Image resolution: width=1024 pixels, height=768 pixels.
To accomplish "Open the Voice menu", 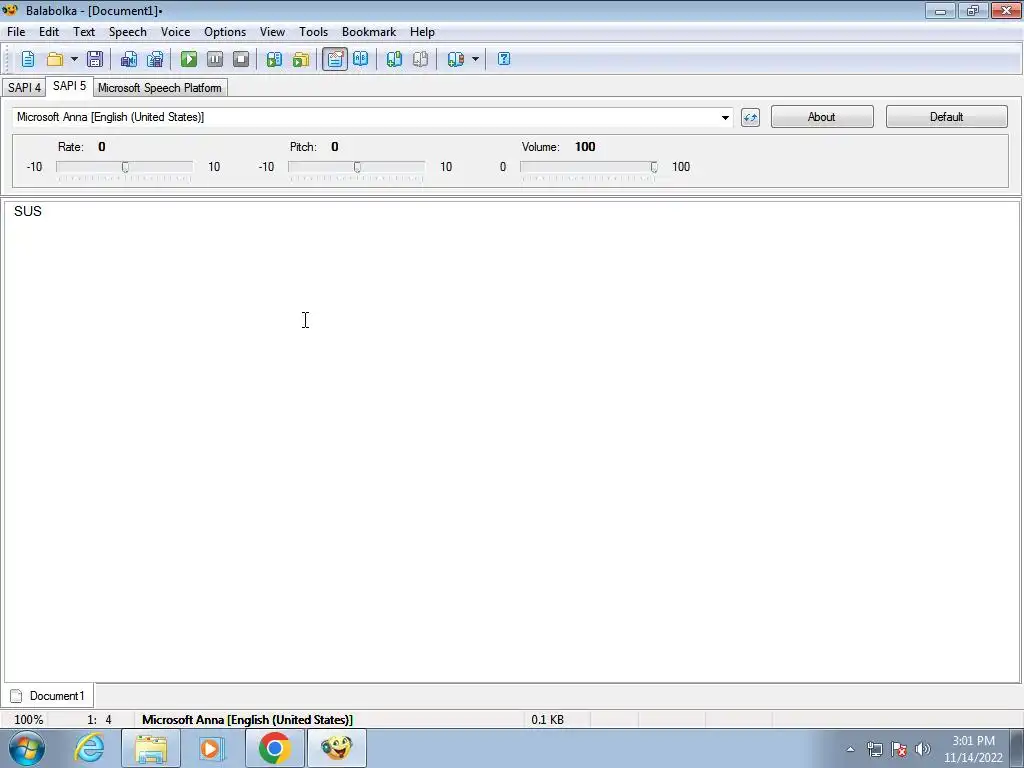I will 176,32.
